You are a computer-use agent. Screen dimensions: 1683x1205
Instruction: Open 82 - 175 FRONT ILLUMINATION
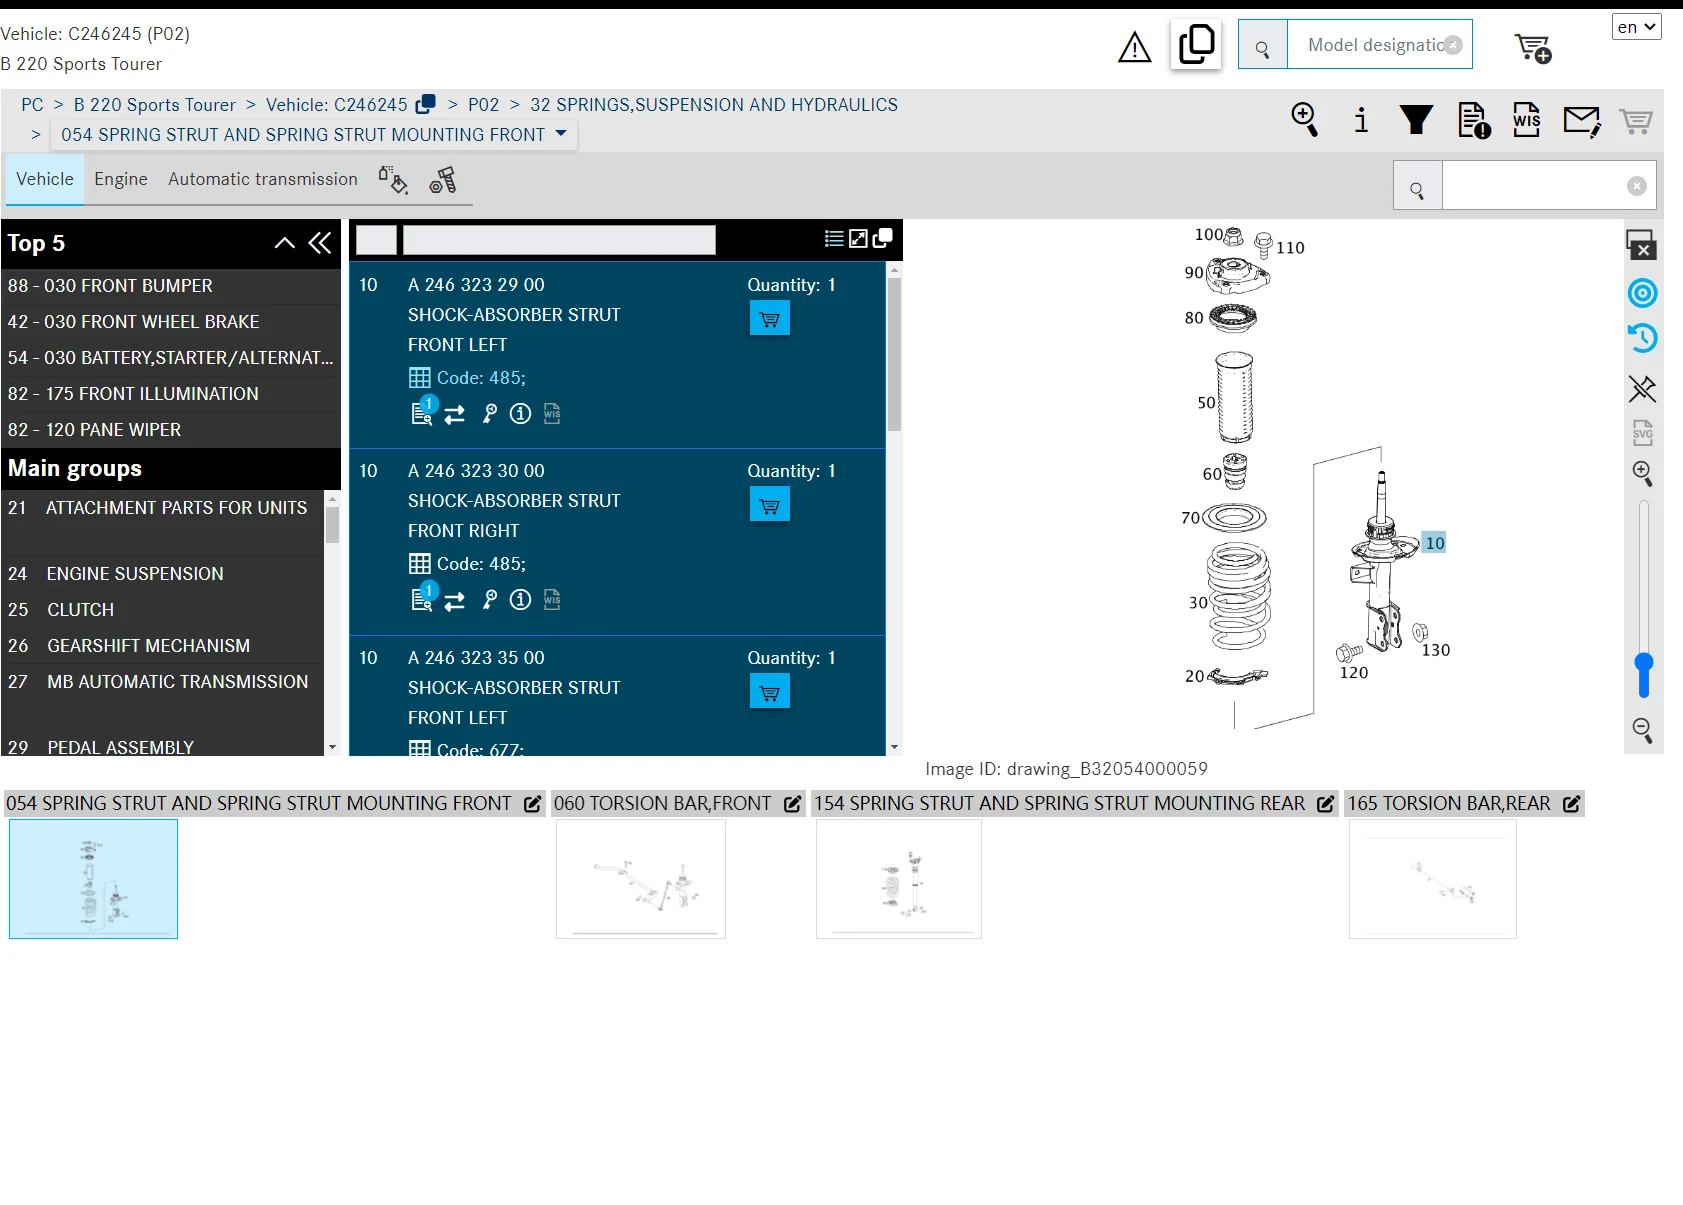click(x=170, y=394)
